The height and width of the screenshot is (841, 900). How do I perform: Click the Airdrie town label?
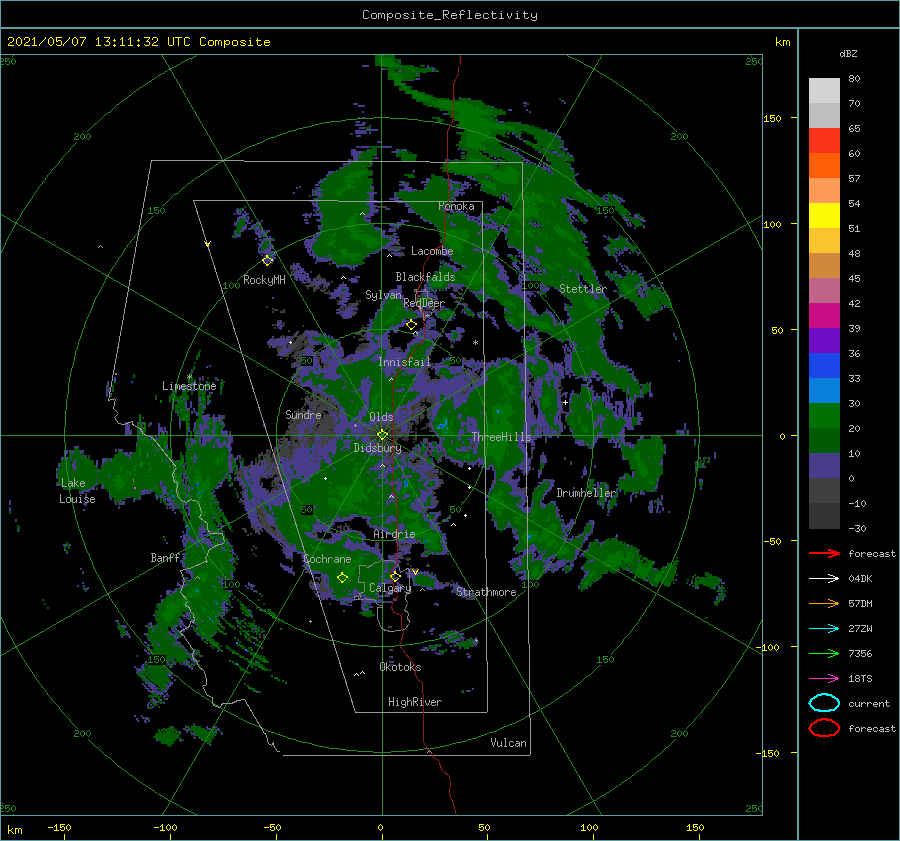click(x=394, y=534)
